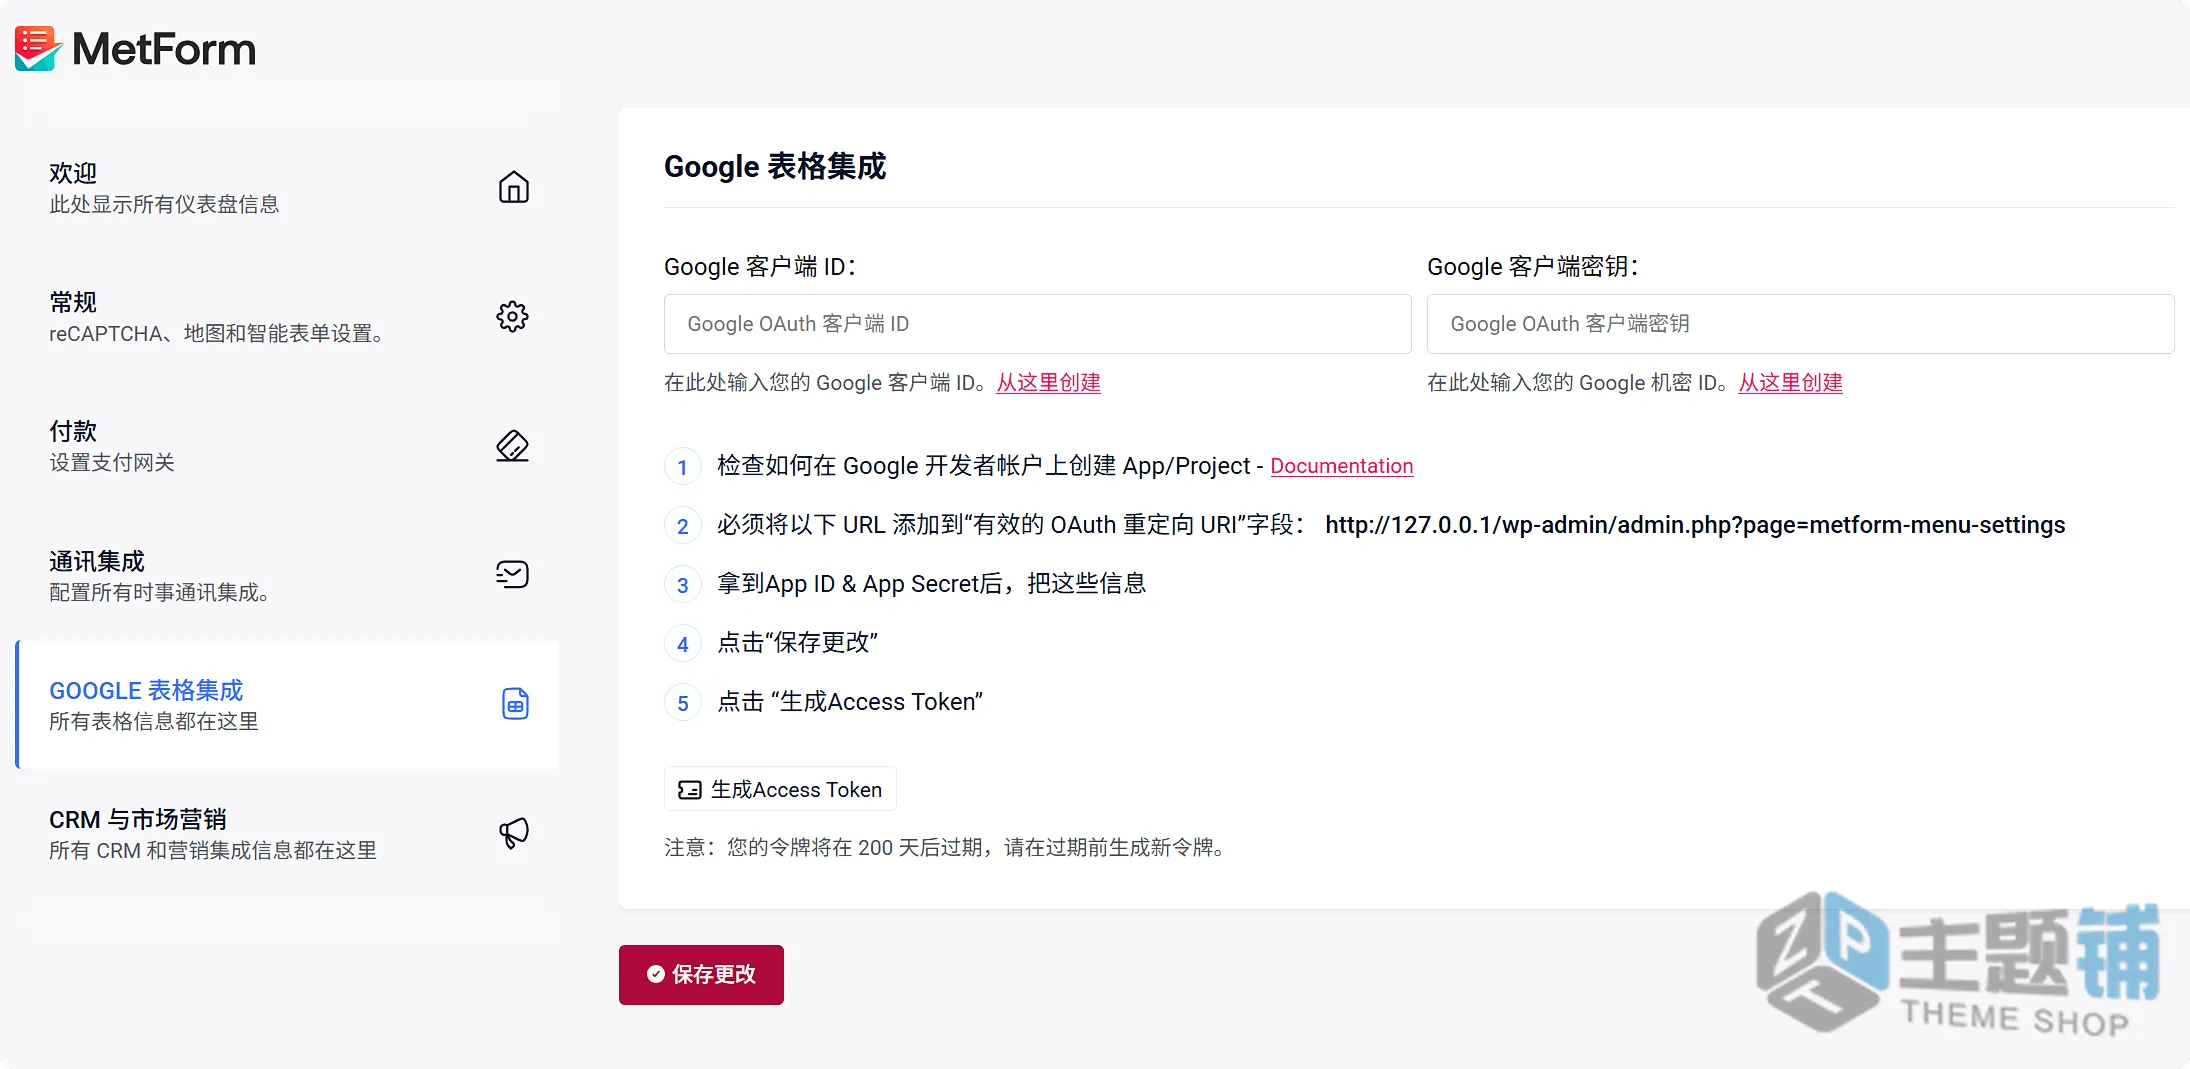Screen dimensions: 2190x1069
Task: Click step text 点击“保存更改”
Action: pos(797,642)
